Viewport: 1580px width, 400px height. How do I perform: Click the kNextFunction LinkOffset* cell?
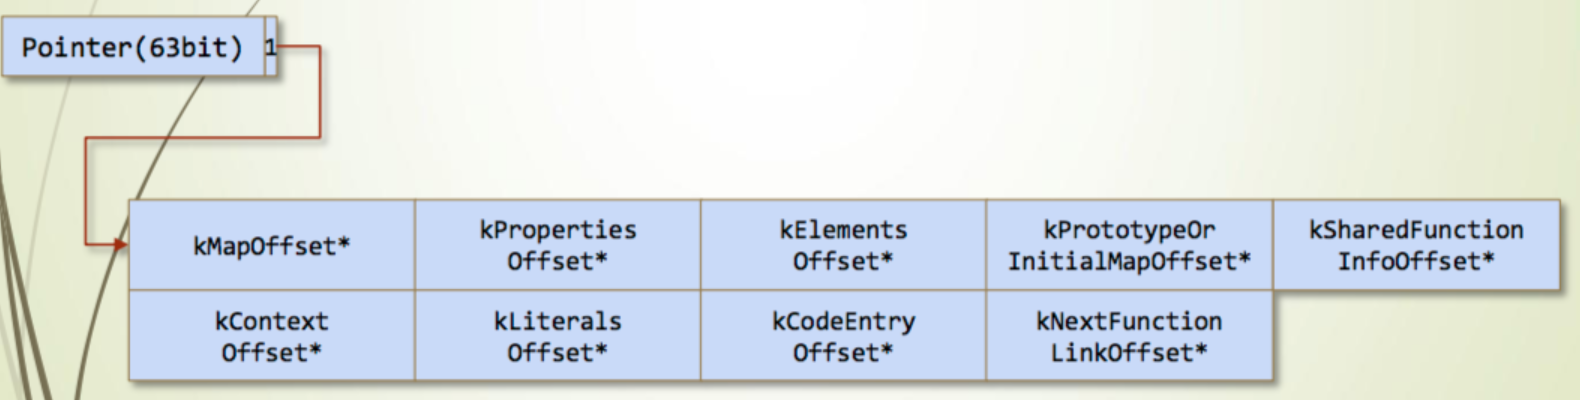point(1129,336)
